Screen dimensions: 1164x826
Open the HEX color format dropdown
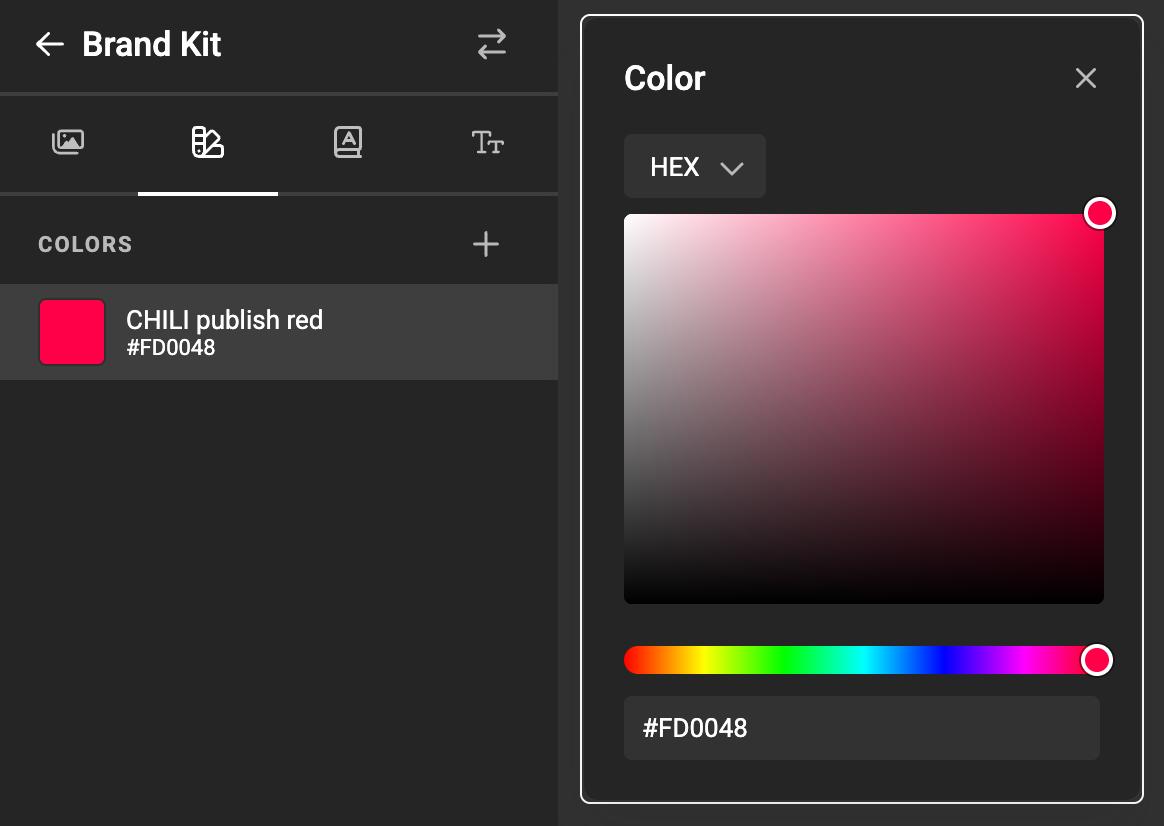click(x=694, y=166)
